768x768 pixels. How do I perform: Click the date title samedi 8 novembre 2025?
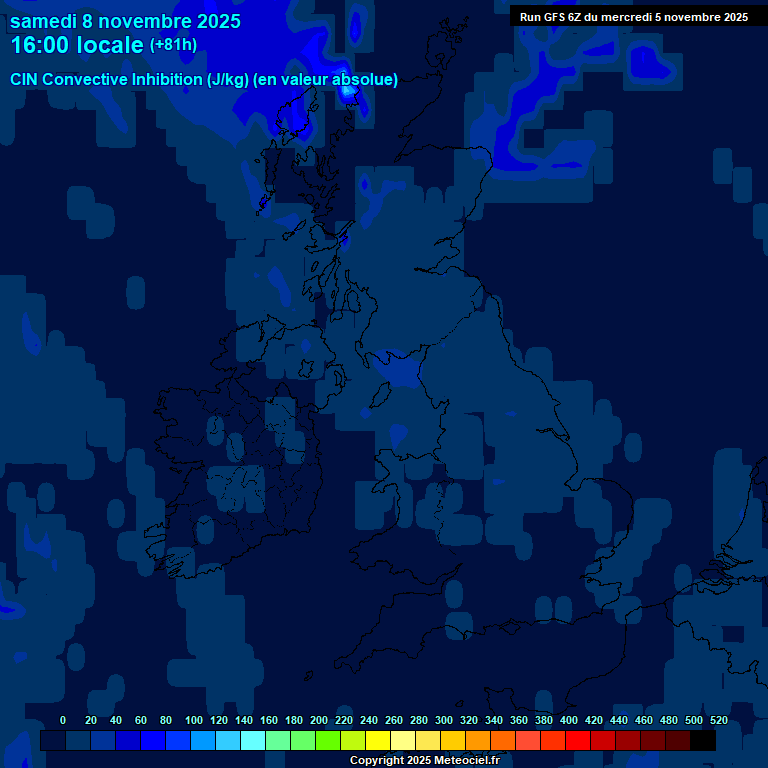(x=125, y=20)
